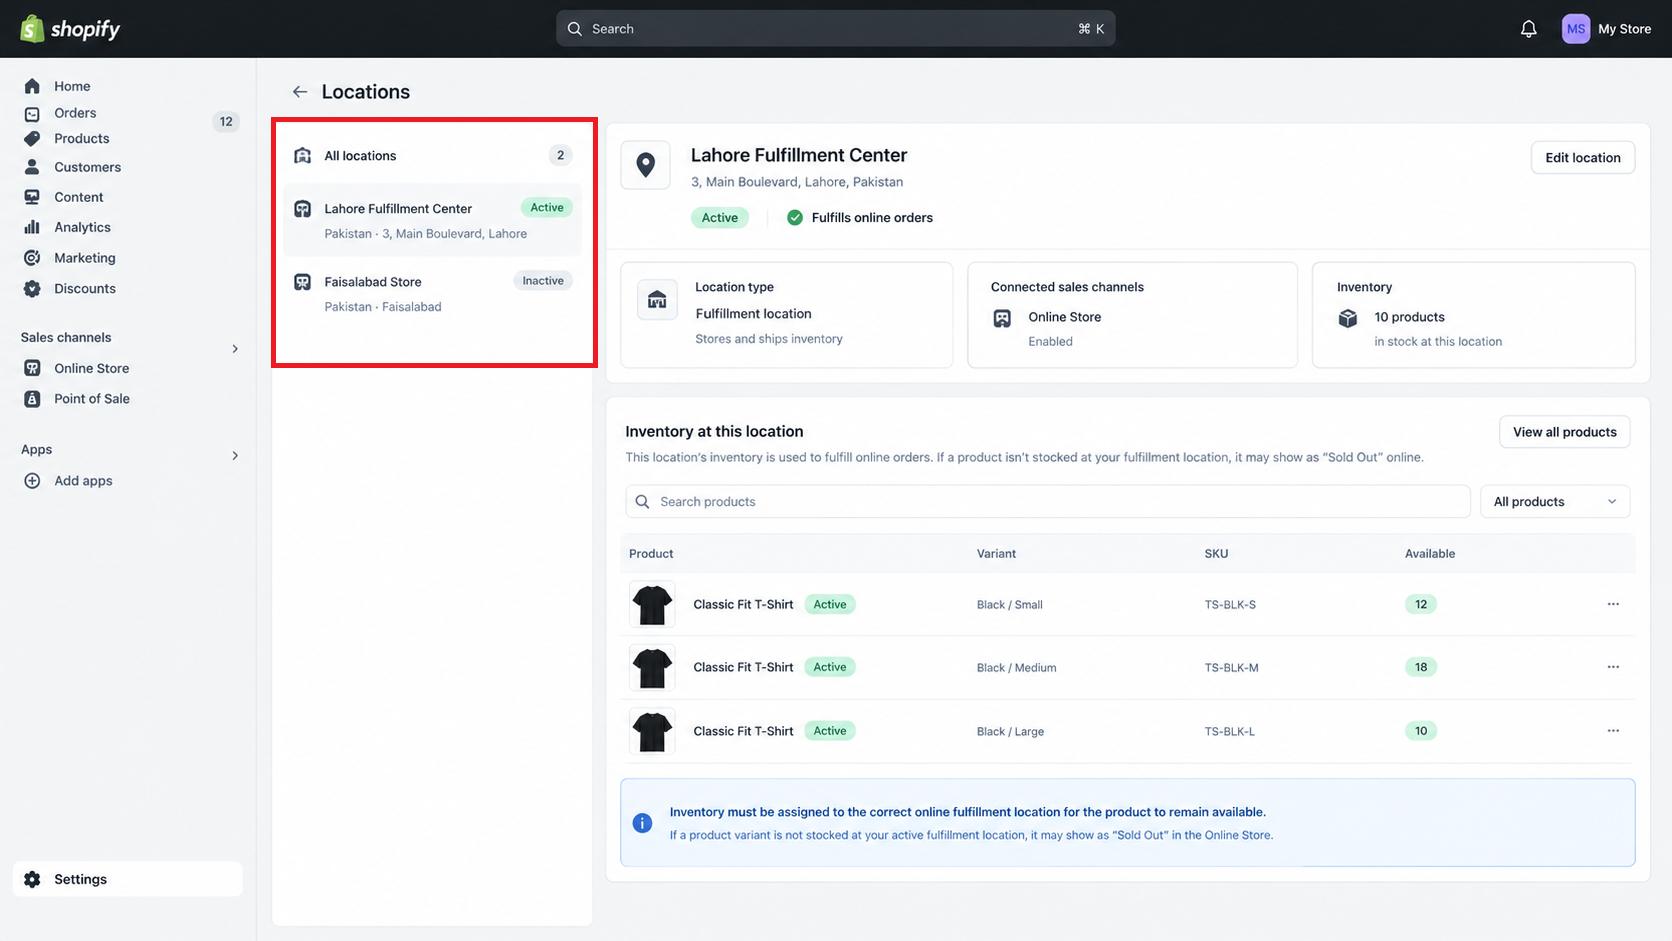This screenshot has height=941, width=1672.
Task: Click the location pin icon
Action: (x=646, y=165)
